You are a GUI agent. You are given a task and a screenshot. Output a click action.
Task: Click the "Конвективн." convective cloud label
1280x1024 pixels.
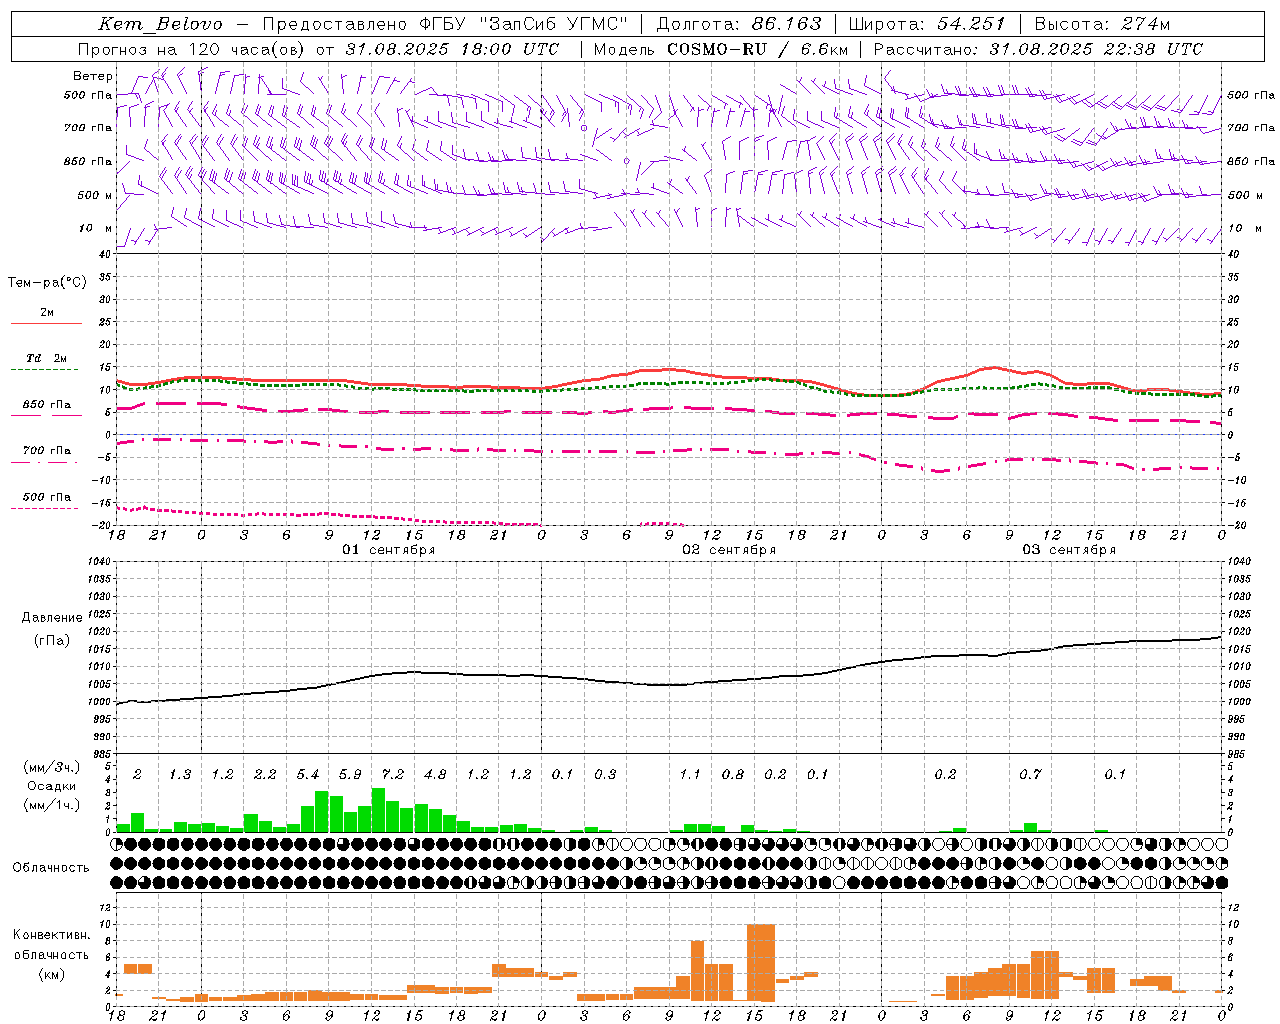[51, 935]
